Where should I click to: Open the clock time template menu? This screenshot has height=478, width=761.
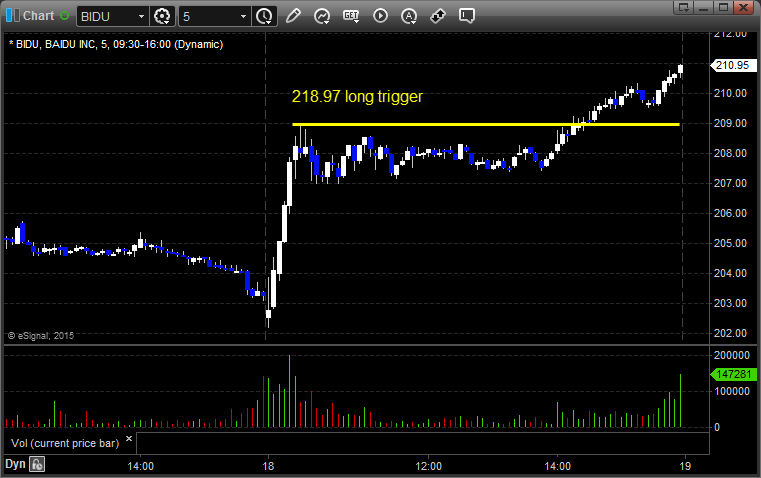coord(265,16)
